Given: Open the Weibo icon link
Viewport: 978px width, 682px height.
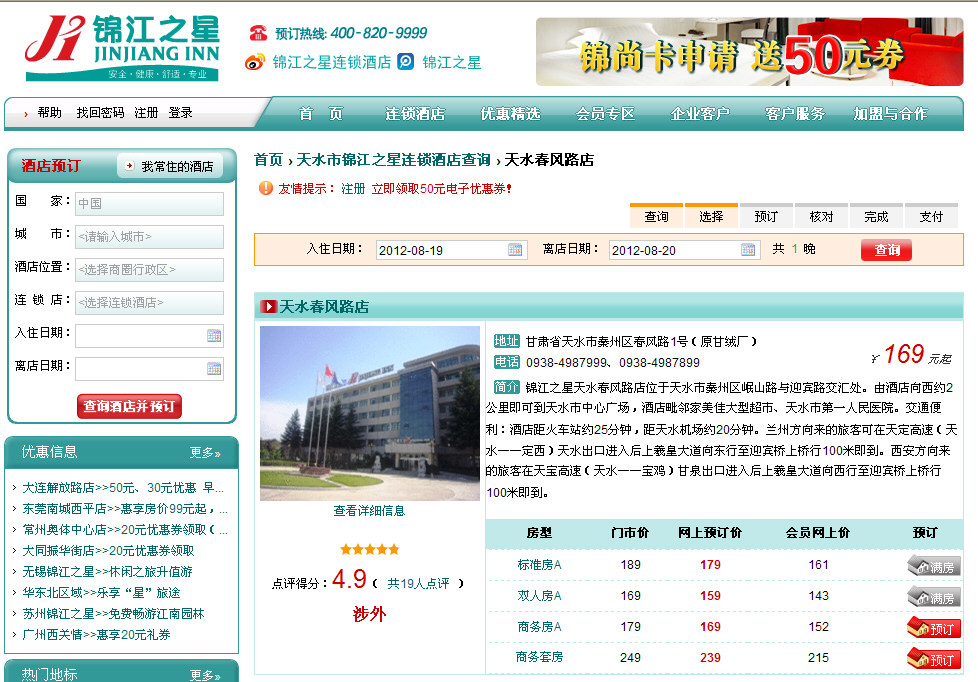Looking at the screenshot, I should pyautogui.click(x=254, y=62).
